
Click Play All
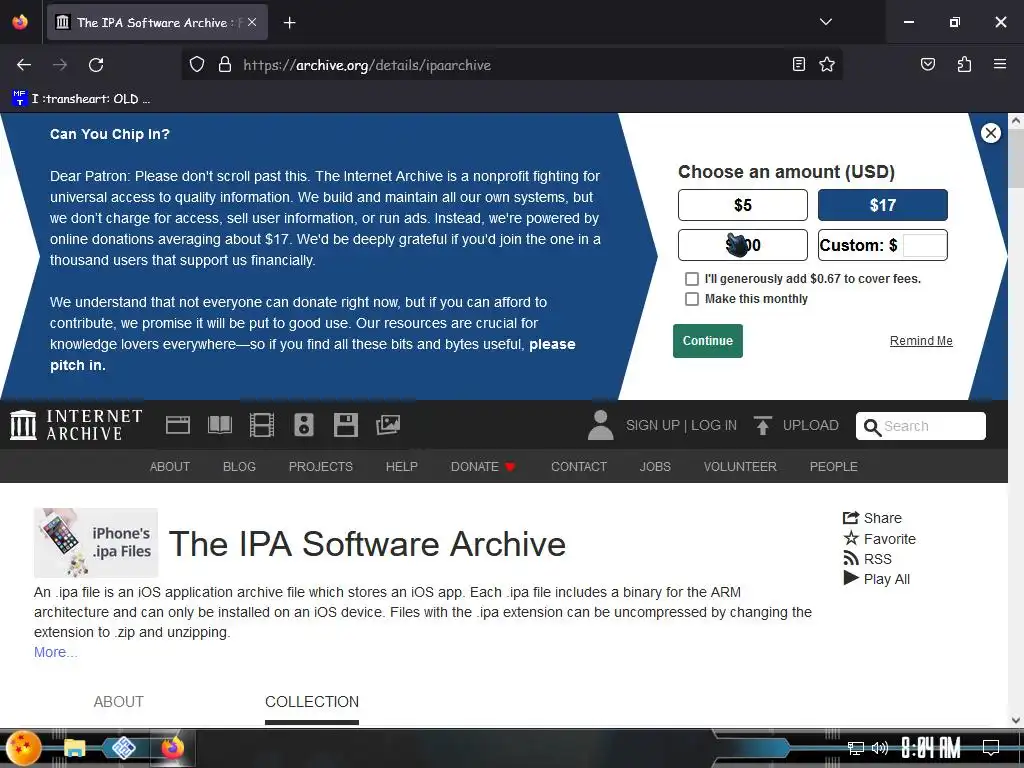(876, 579)
